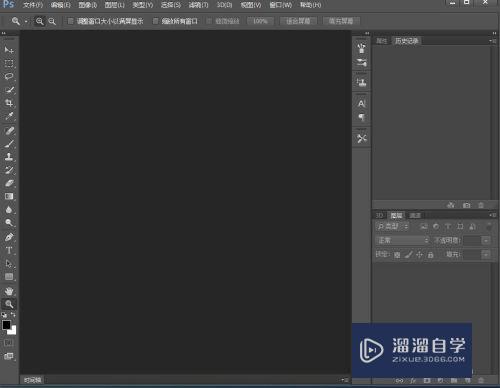Open the Clone Source panel icon

(361, 82)
